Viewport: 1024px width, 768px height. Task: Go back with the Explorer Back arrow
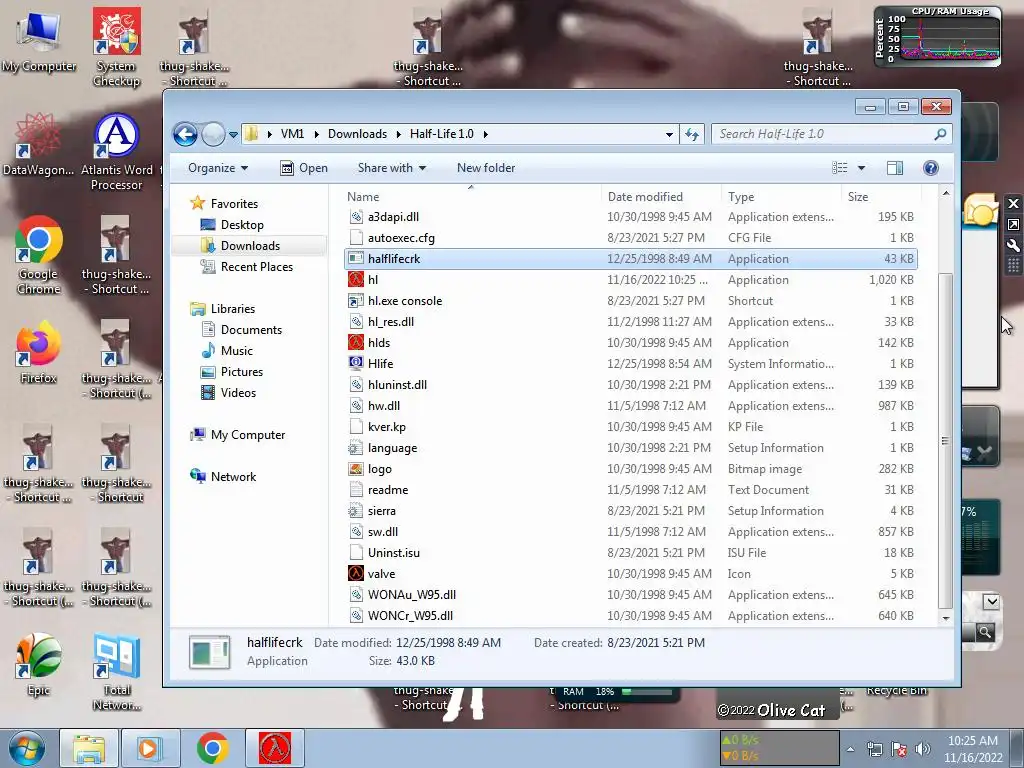[x=185, y=135]
